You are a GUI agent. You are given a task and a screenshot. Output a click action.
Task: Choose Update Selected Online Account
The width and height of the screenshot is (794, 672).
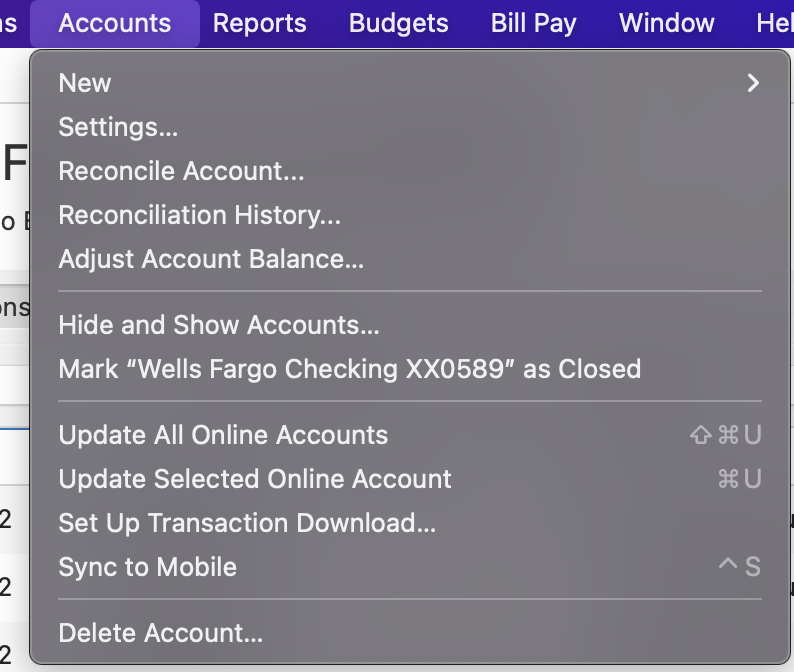[x=255, y=479]
